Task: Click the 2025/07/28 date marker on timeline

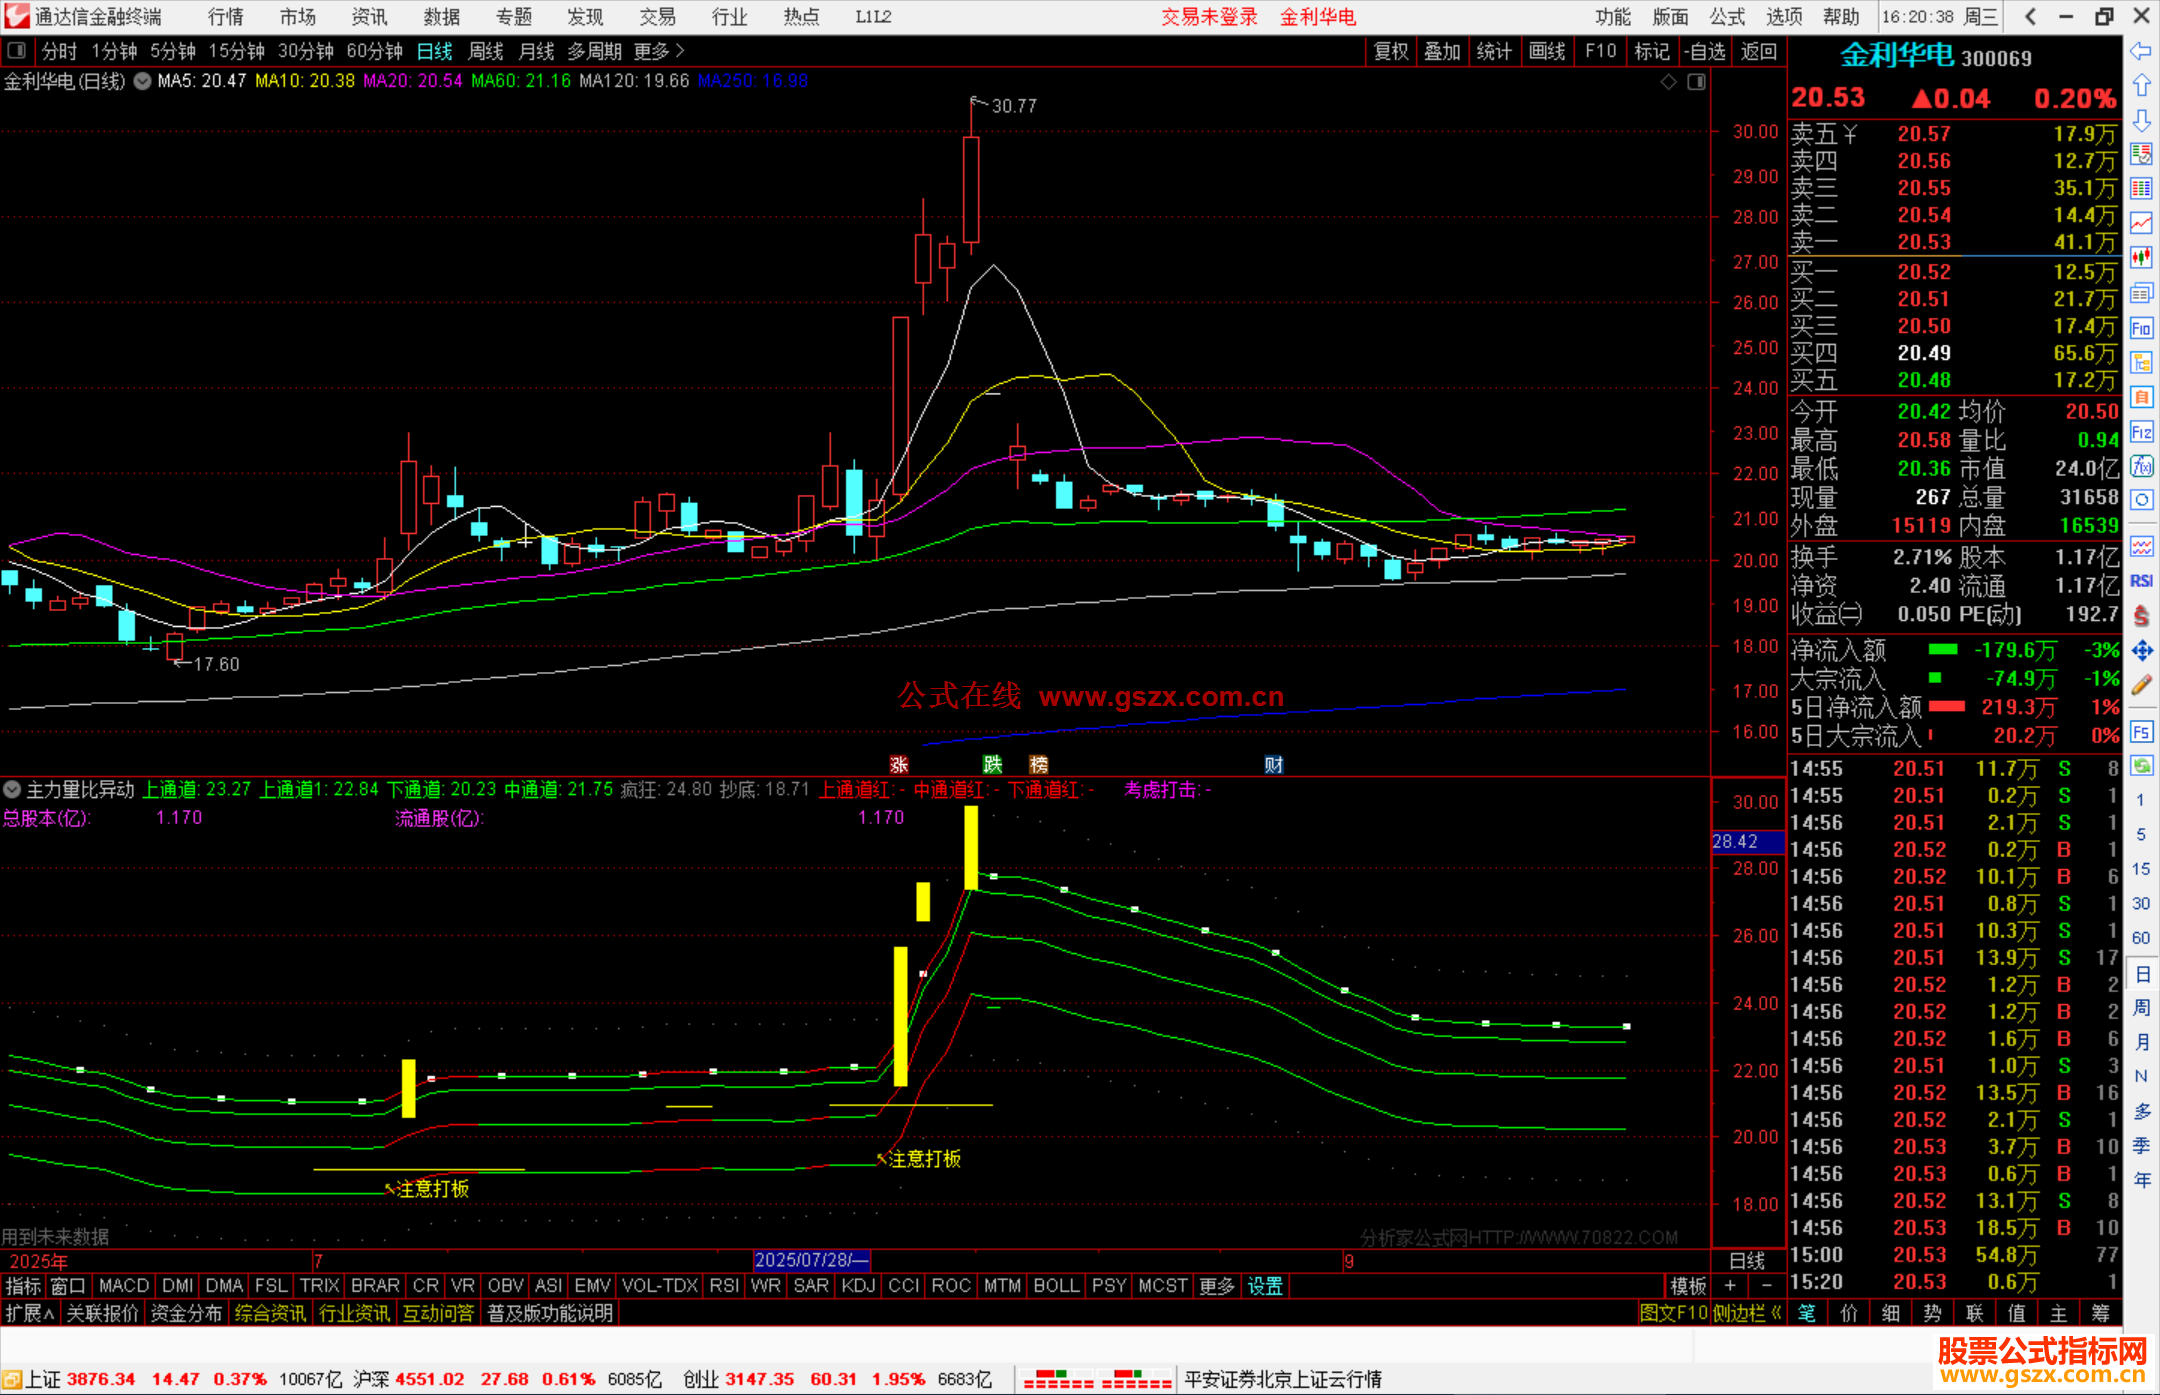Action: tap(811, 1260)
